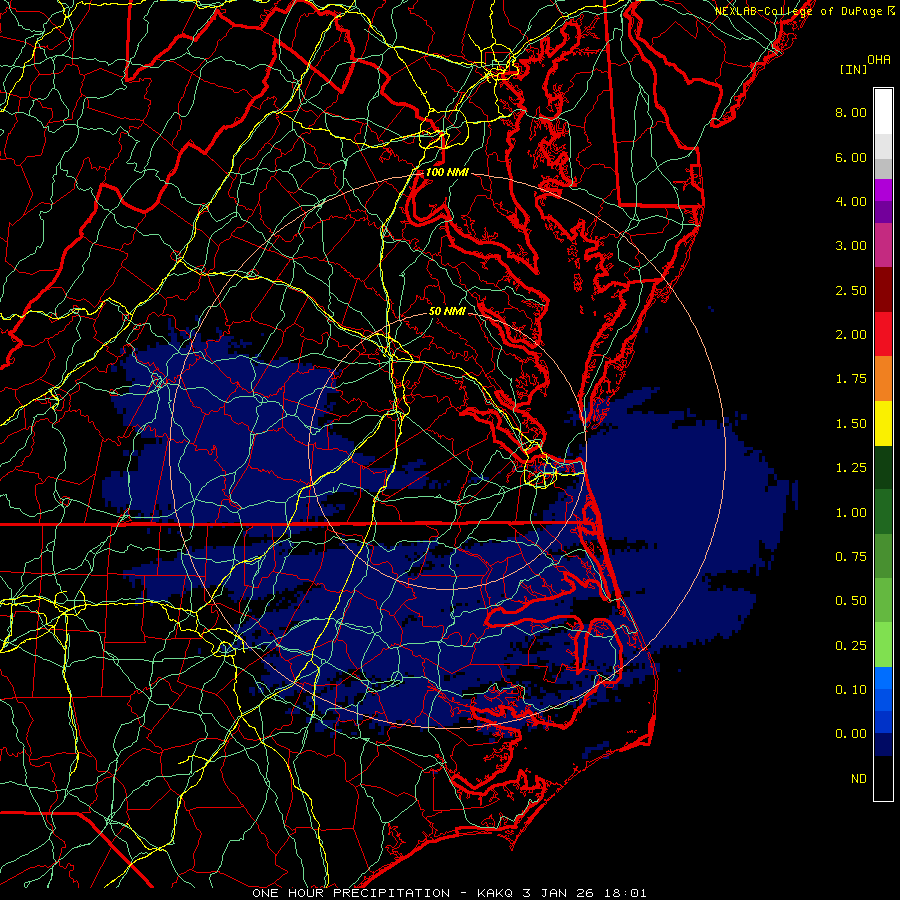Click the white 8.00 inch legend swatch
This screenshot has height=900, width=900.
(883, 112)
